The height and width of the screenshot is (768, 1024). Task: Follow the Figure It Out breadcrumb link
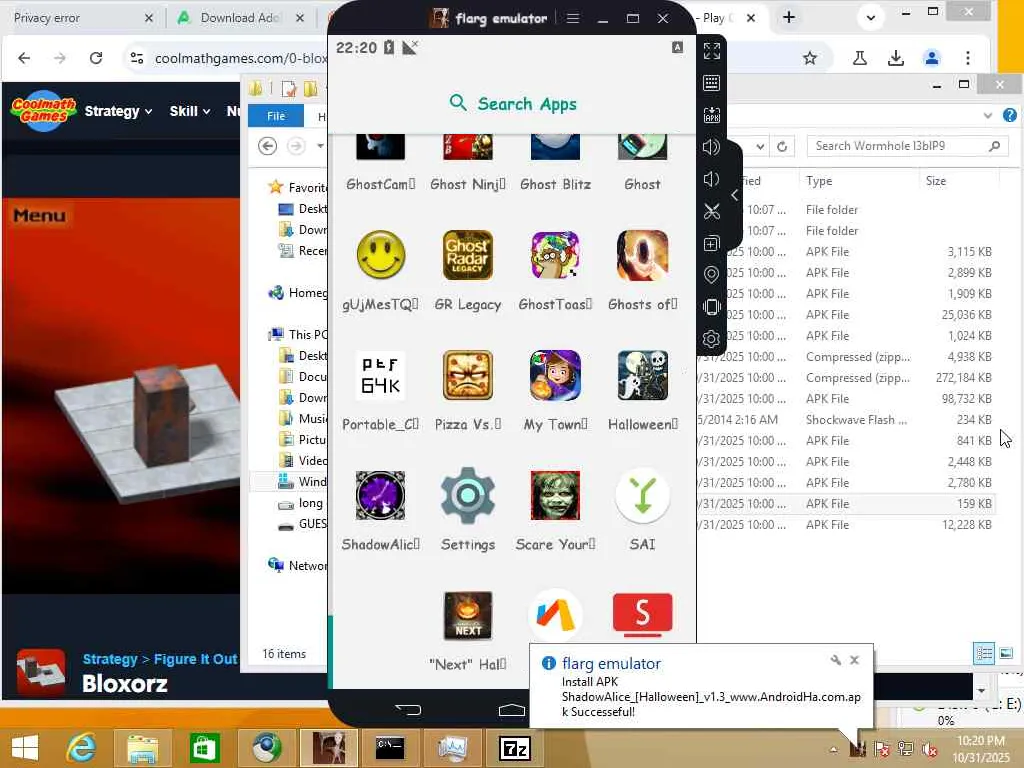click(195, 659)
